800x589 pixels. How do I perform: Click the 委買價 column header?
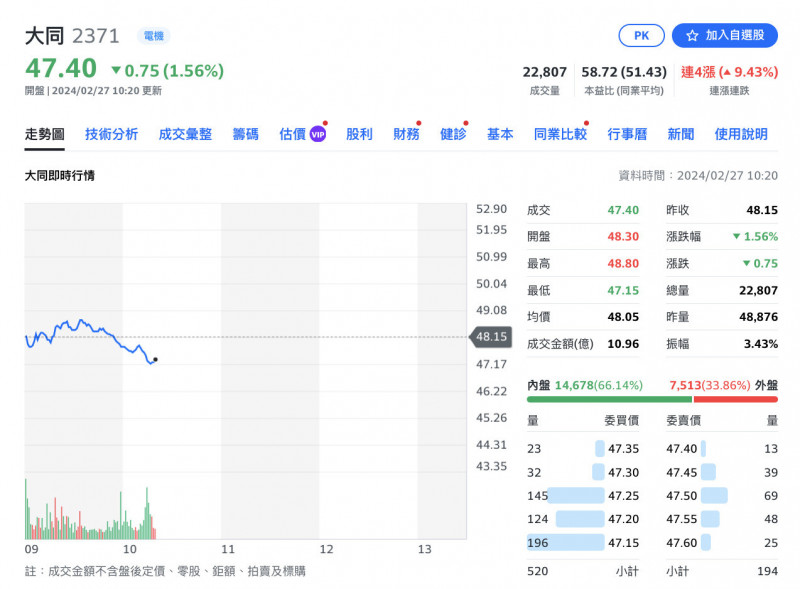pyautogui.click(x=621, y=421)
